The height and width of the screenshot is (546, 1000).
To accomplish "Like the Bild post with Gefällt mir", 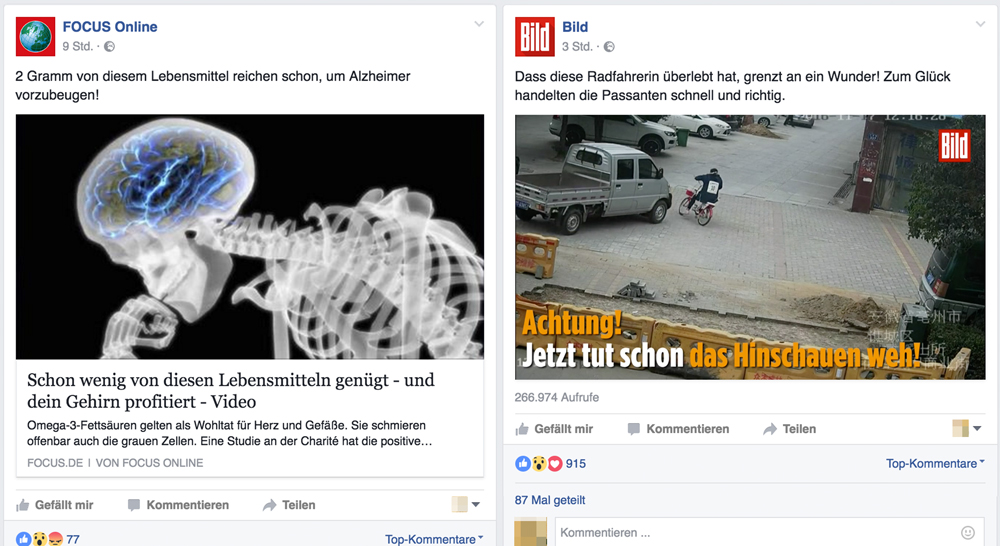I will pos(554,429).
